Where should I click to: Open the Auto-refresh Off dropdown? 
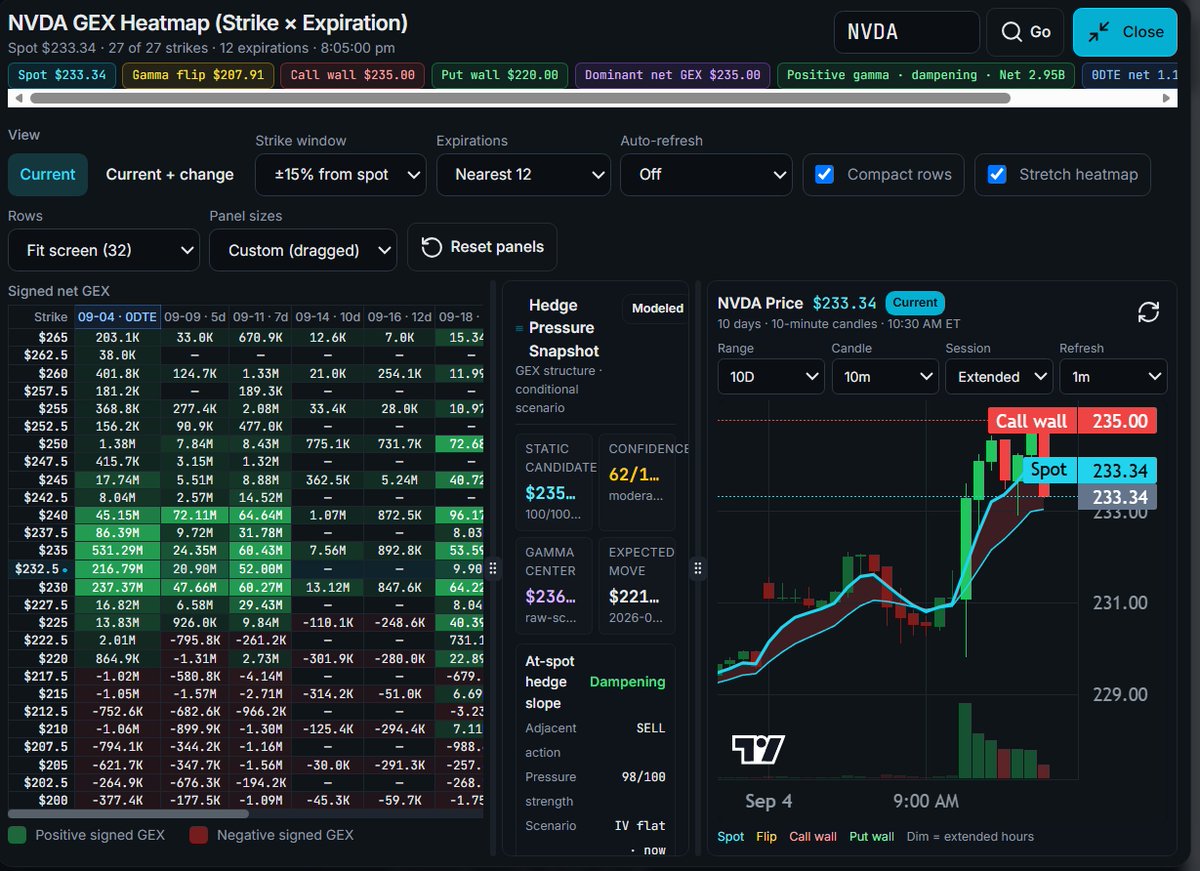coord(706,174)
